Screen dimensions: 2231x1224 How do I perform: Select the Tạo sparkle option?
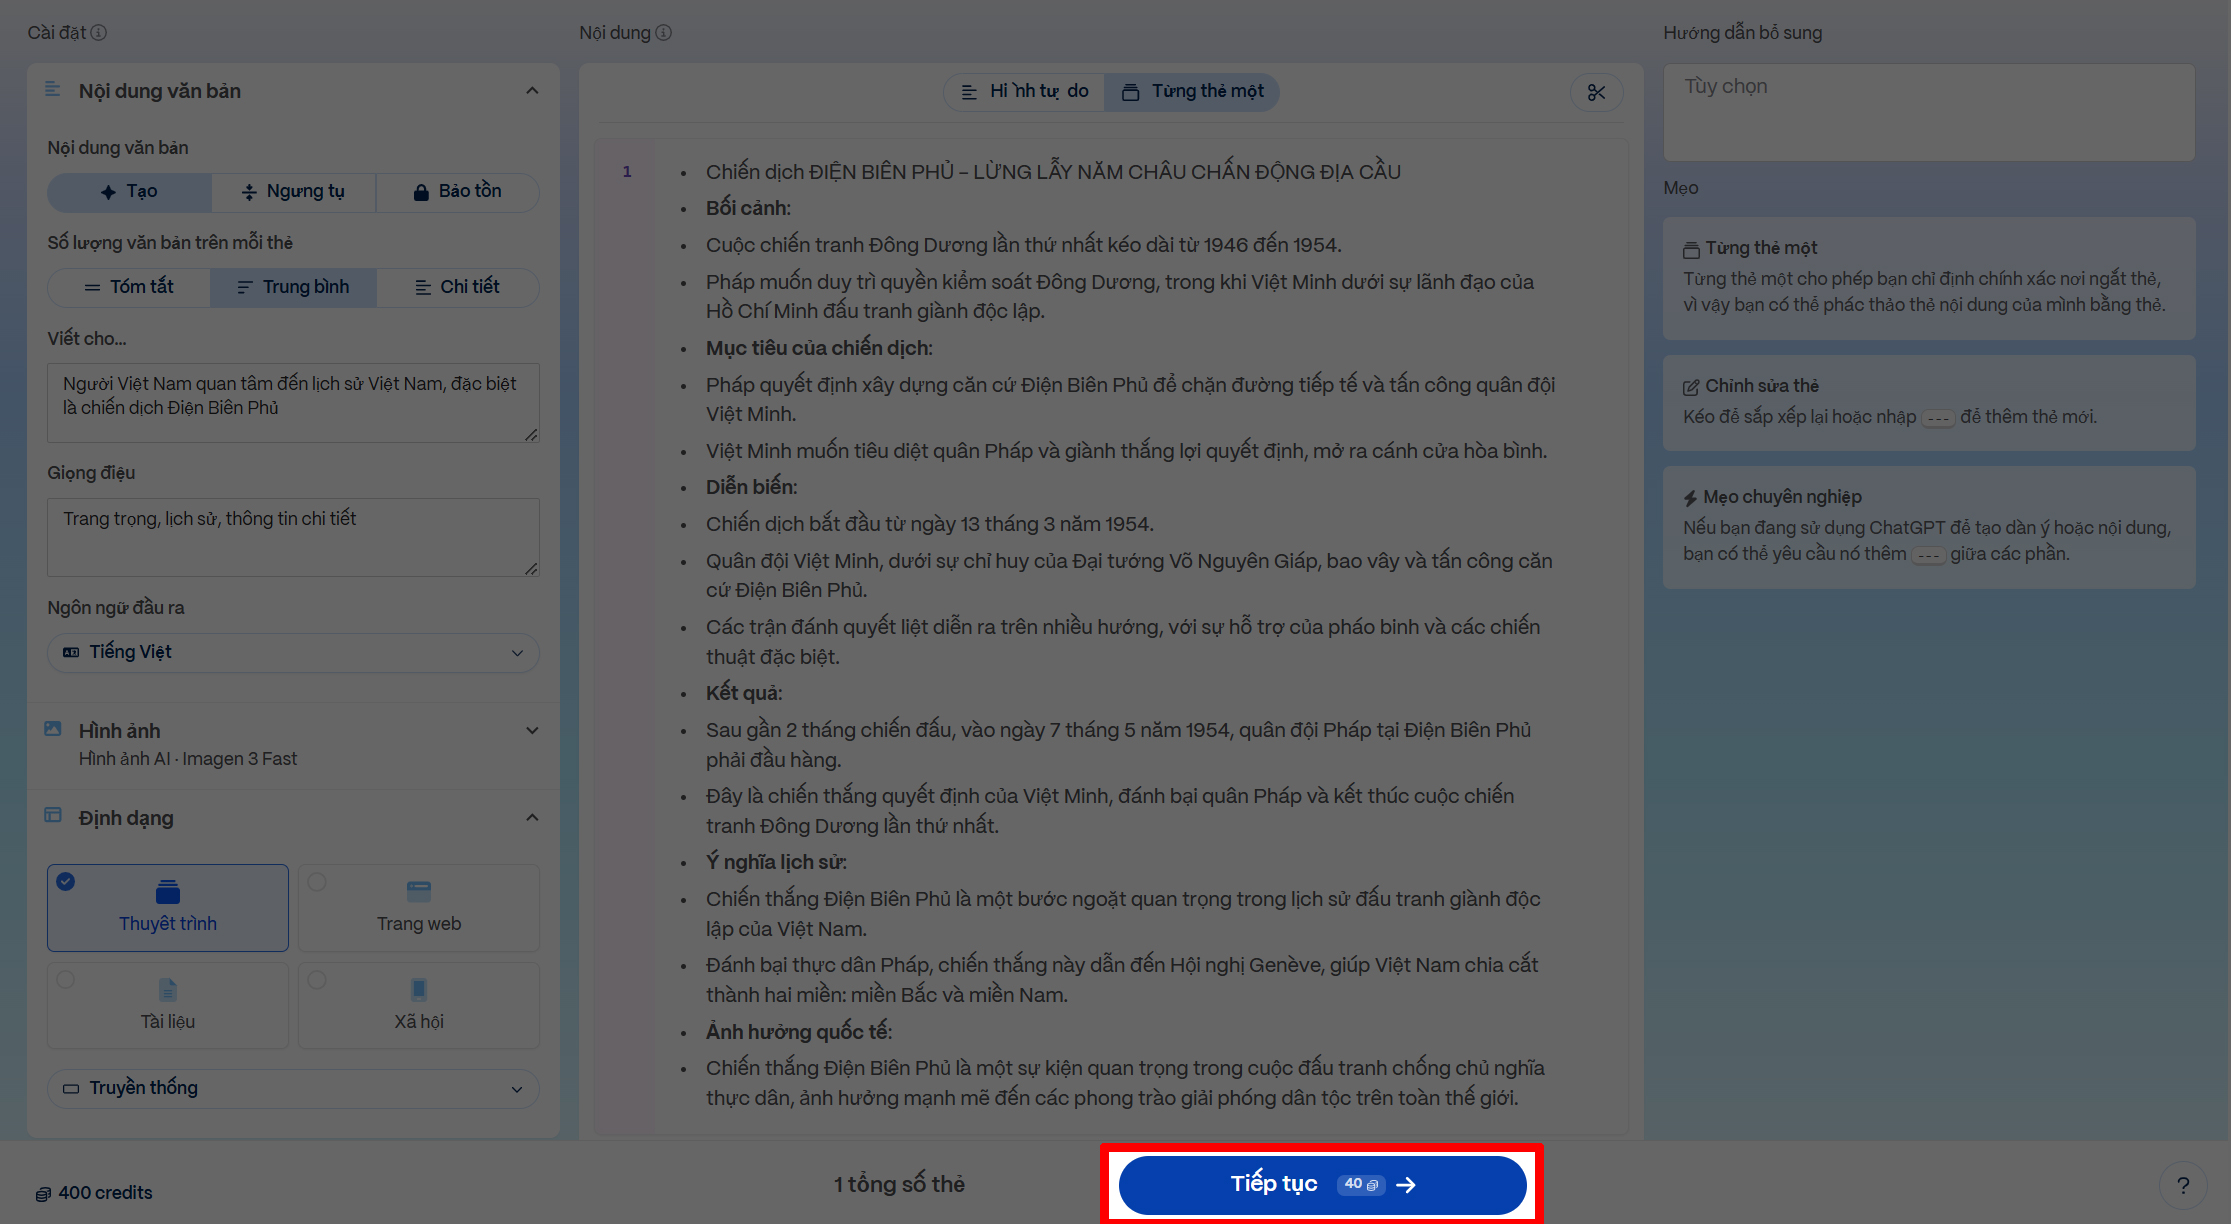[x=129, y=192]
